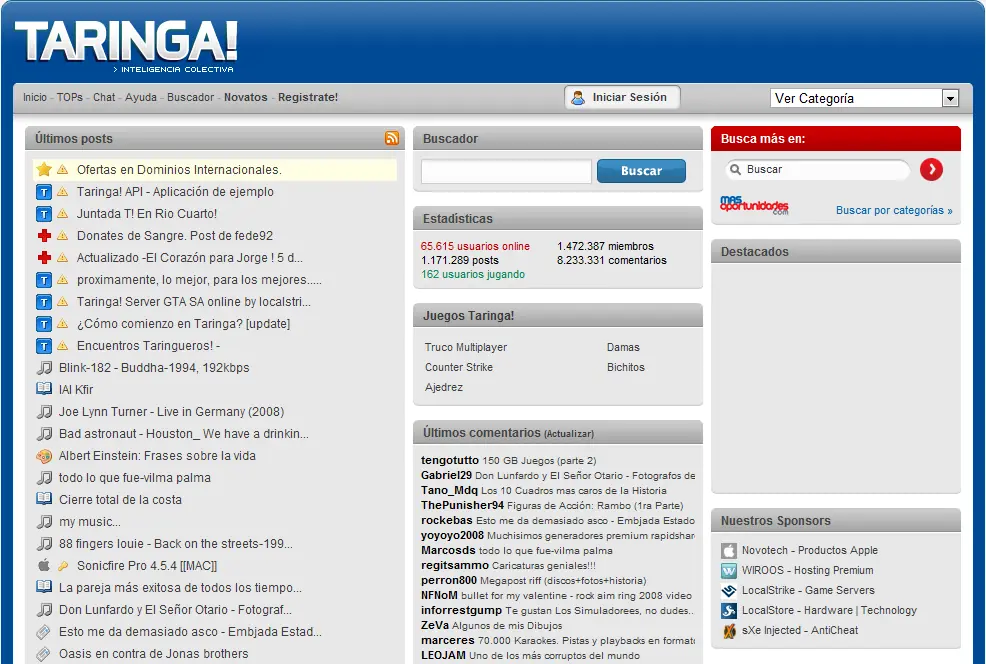
Task: Click the tag icon beside Esto me da demasiado asco
Action: (43, 631)
